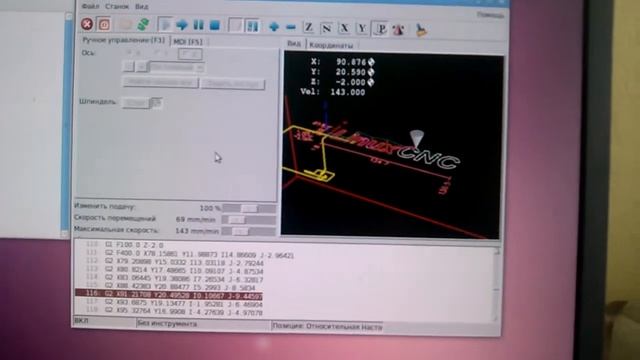Stop the running program
Screen dimensions: 640x360
(215, 25)
